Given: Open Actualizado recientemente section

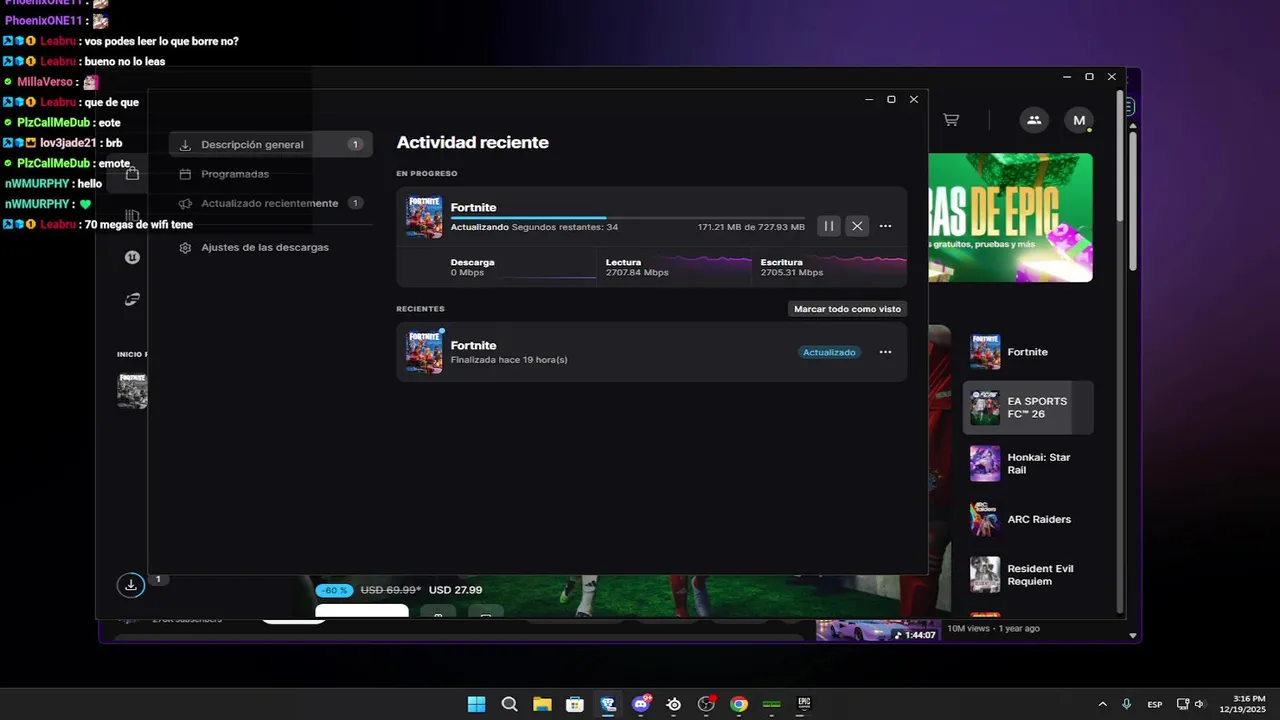Looking at the screenshot, I should [271, 203].
